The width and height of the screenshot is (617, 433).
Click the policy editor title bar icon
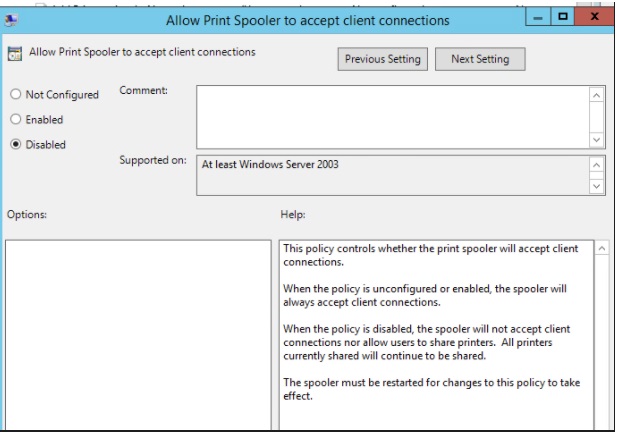tap(11, 20)
